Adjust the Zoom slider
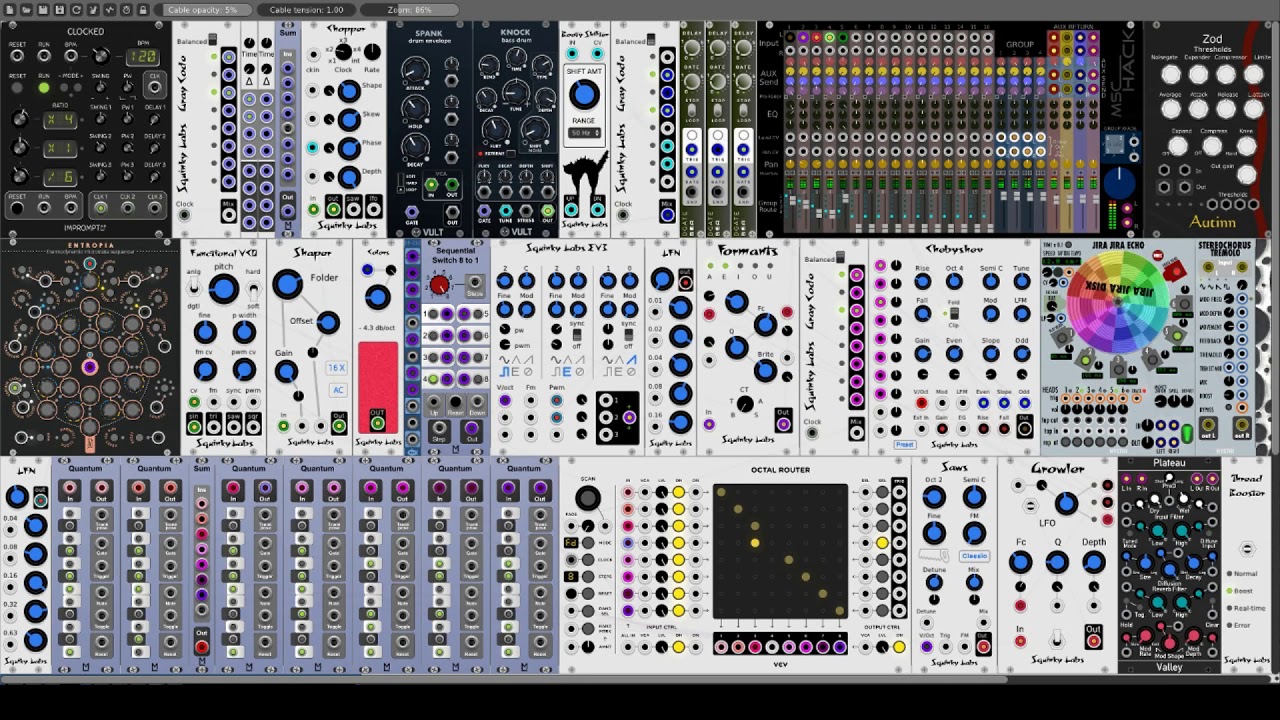Screen dimensions: 1280x720 click(x=409, y=10)
